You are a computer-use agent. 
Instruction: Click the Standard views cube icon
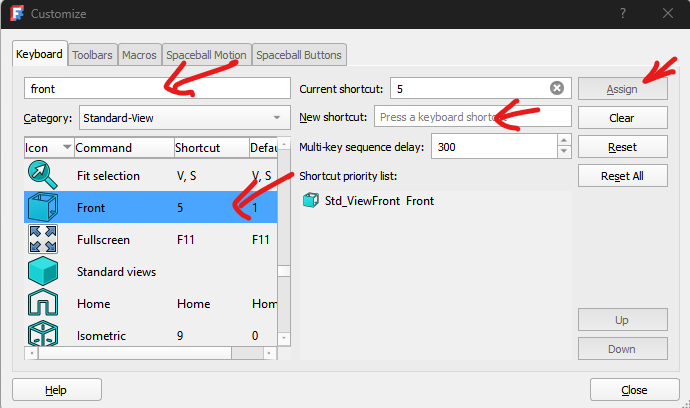(x=43, y=272)
